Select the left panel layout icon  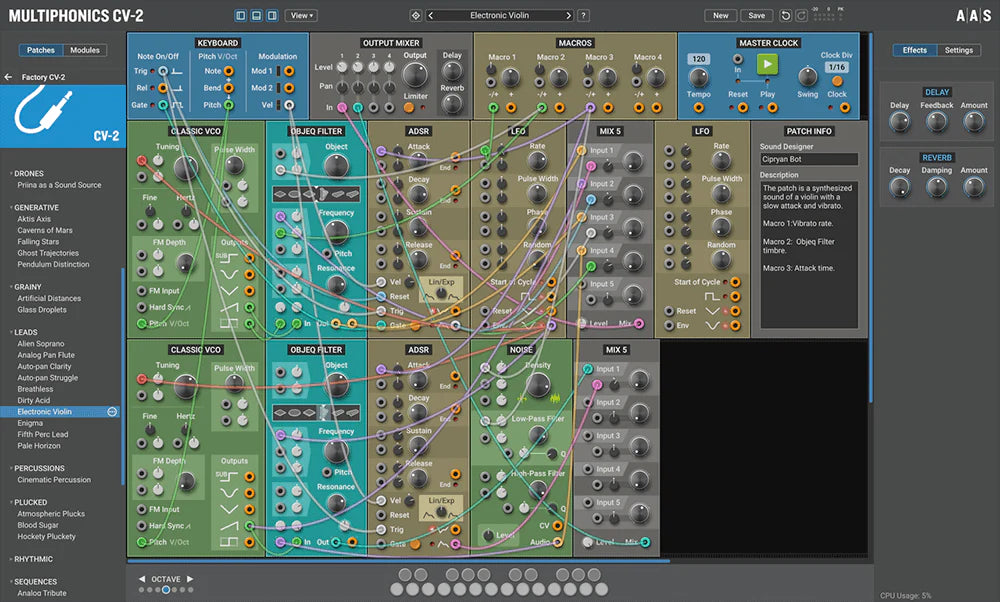239,15
